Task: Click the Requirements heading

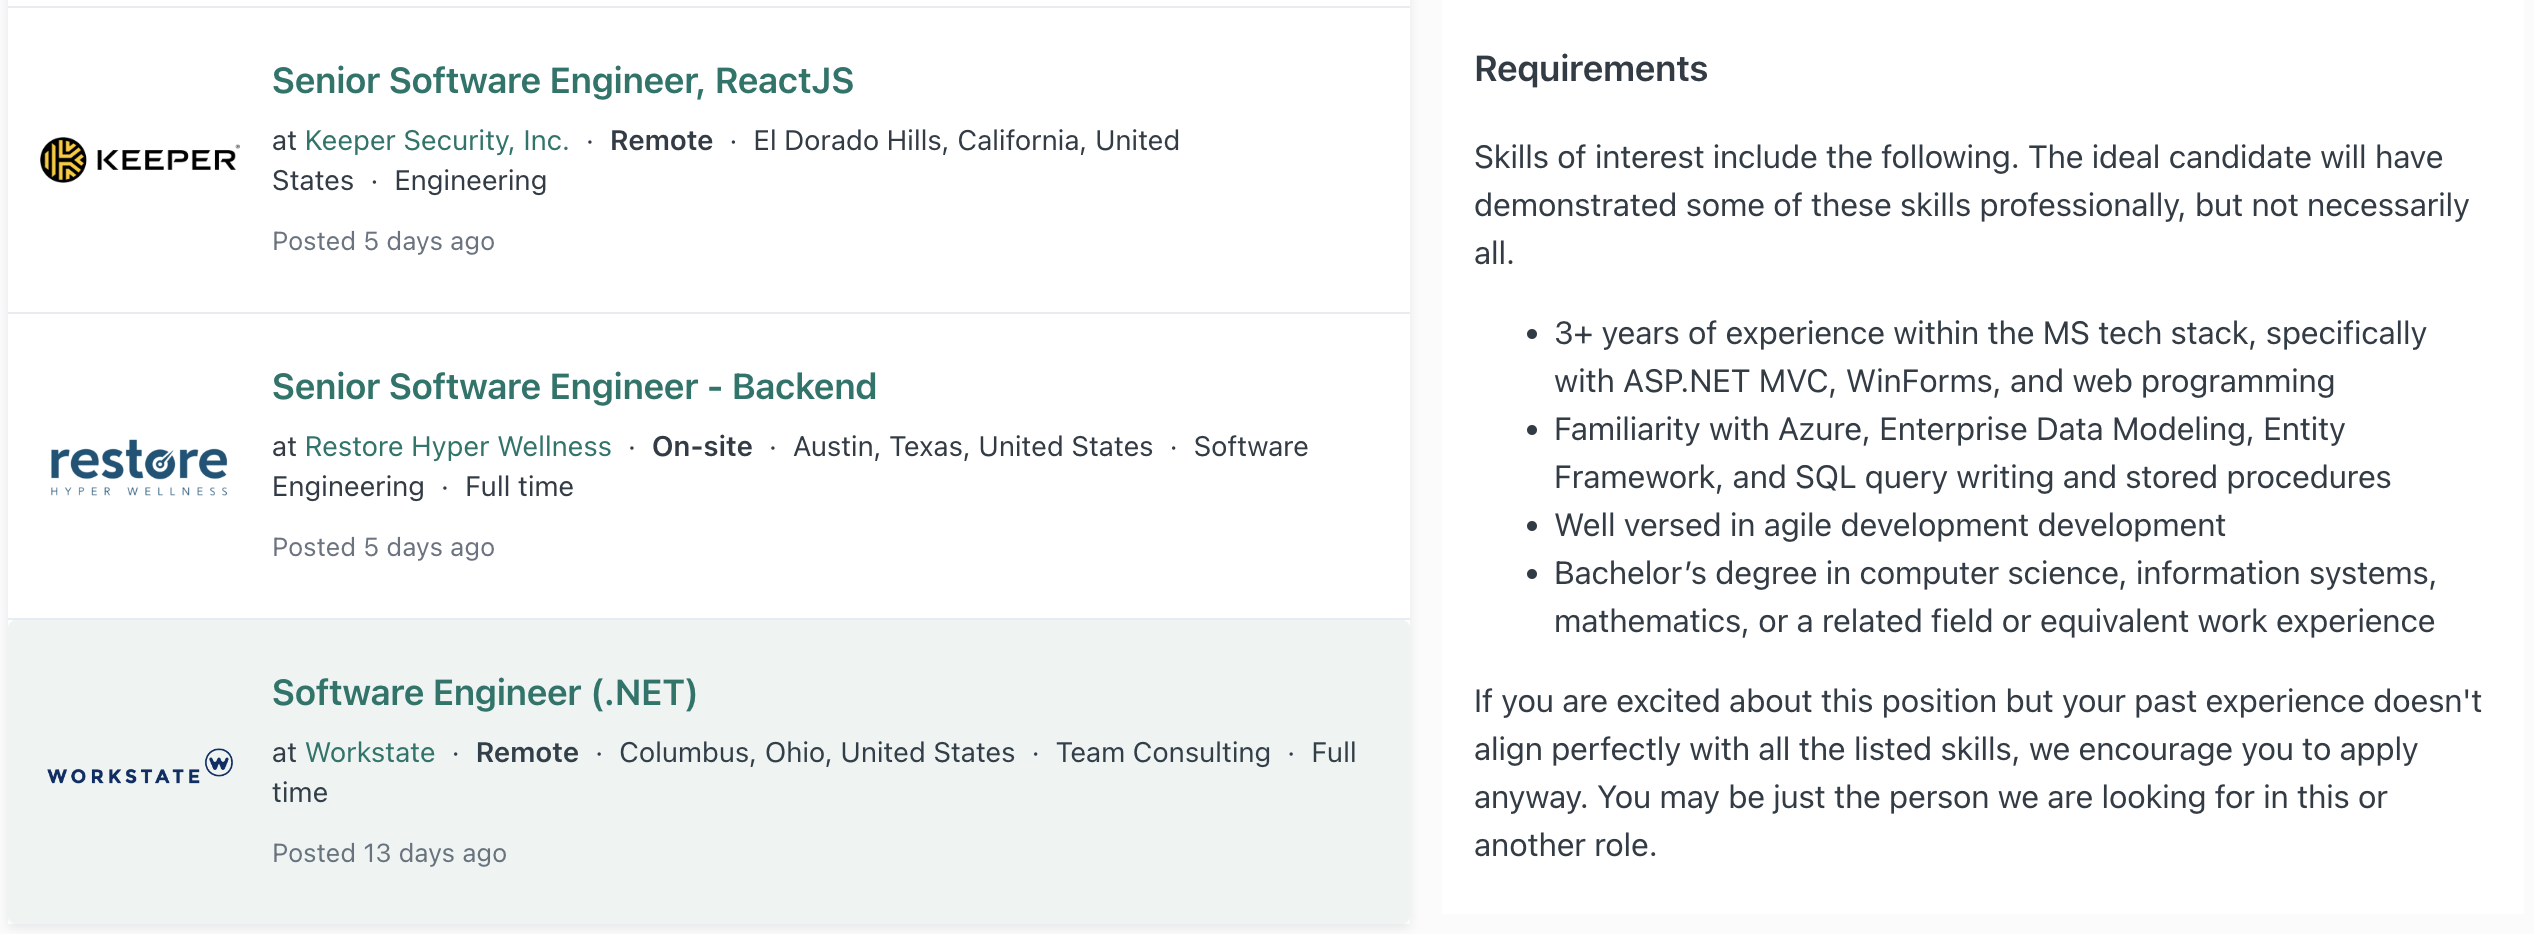Action: pyautogui.click(x=1590, y=69)
